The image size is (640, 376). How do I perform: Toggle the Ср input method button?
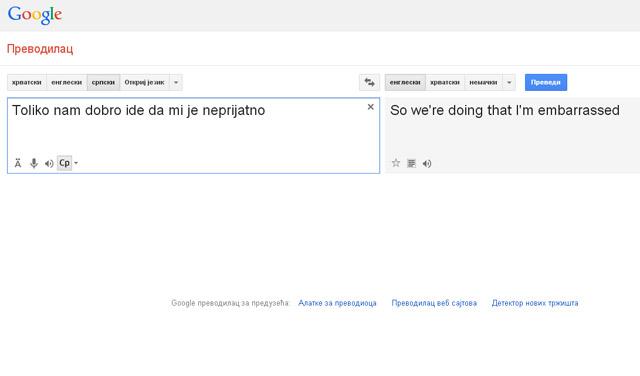64,163
